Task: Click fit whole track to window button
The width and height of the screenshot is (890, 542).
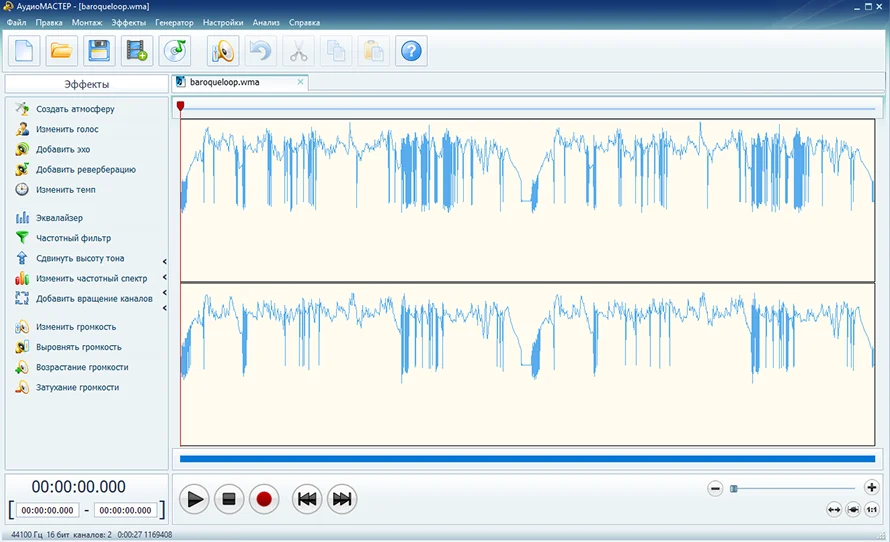Action: point(834,510)
